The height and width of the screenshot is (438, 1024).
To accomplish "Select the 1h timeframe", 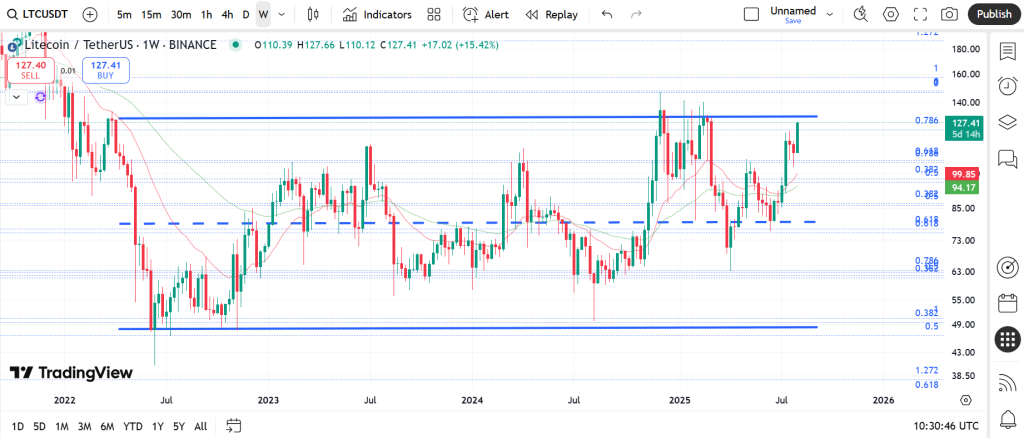I will [206, 14].
